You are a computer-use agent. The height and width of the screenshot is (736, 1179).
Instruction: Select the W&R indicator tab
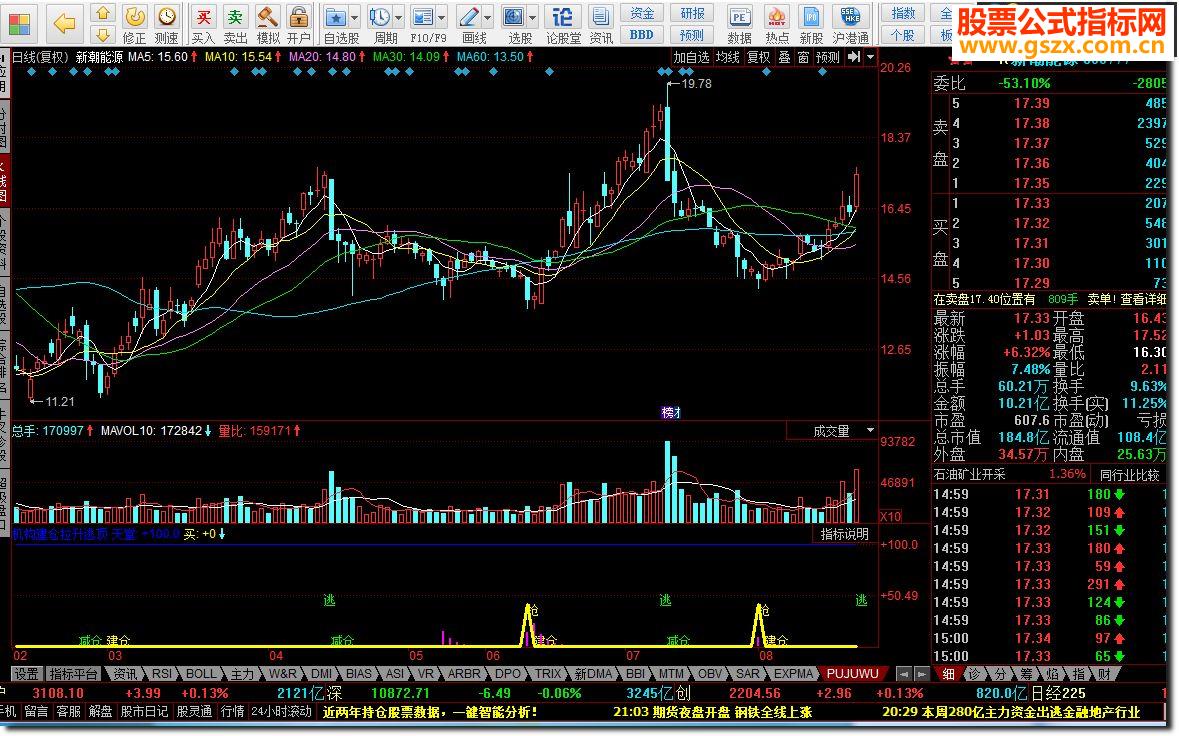pyautogui.click(x=282, y=674)
